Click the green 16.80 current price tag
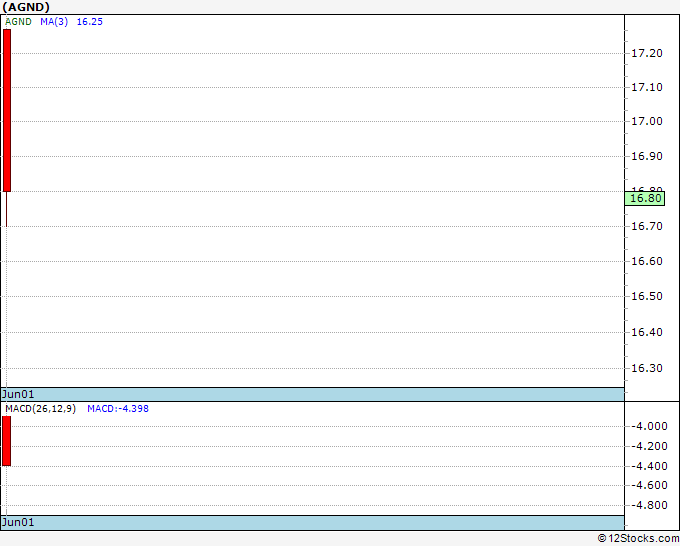Viewport: 680px width, 546px height. pos(645,198)
